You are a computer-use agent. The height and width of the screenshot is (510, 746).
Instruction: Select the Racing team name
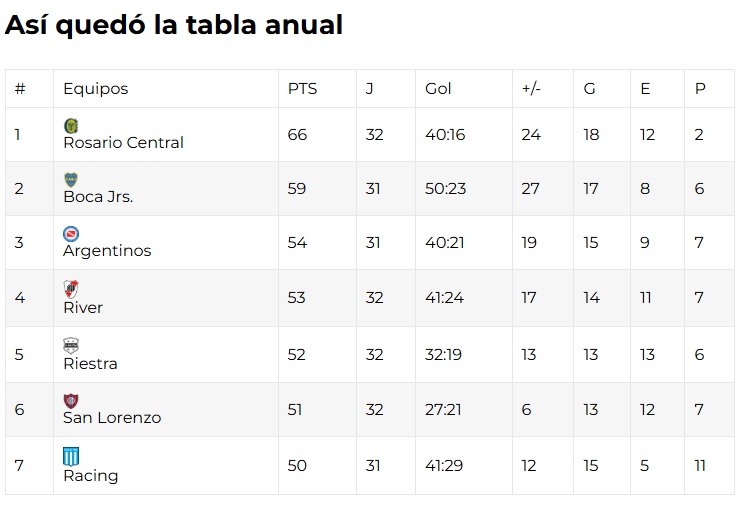pos(90,476)
